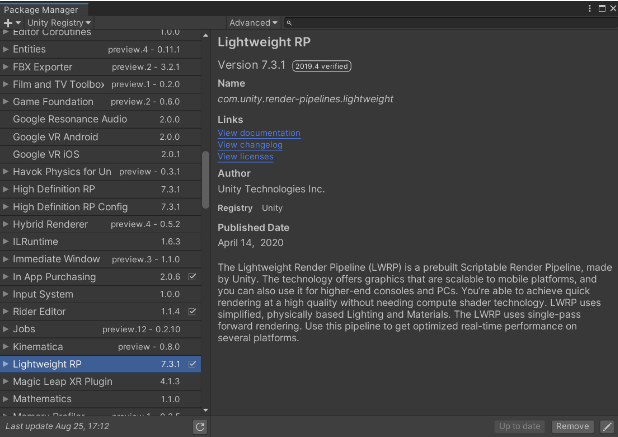Image resolution: width=618 pixels, height=437 pixels.
Task: Click the installed checkmark on Rider Editor
Action: coord(192,311)
